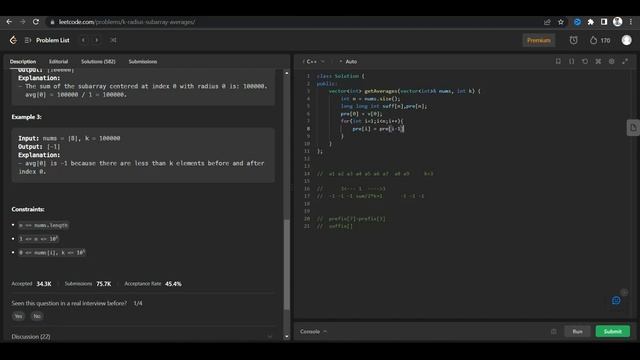Open the blue chat assistant icon

tap(616, 301)
